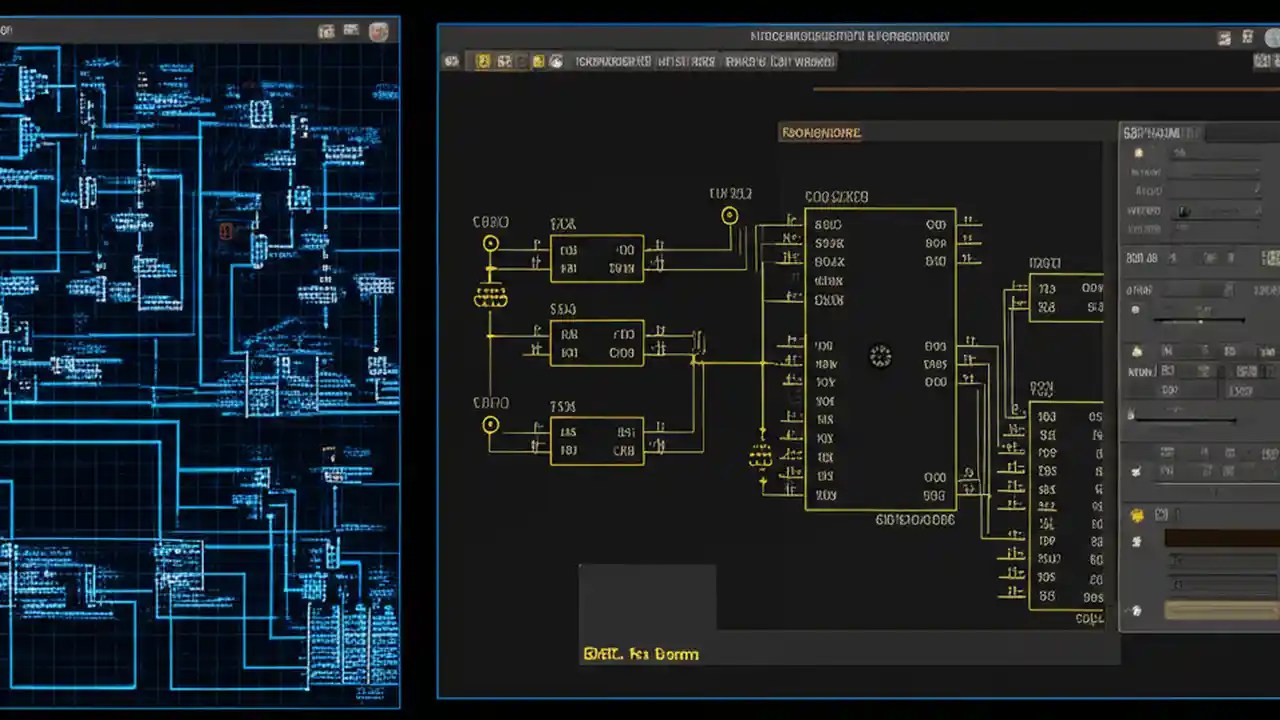Click the globe-shaped toolbar icon
This screenshot has height=720, width=1280.
point(556,61)
